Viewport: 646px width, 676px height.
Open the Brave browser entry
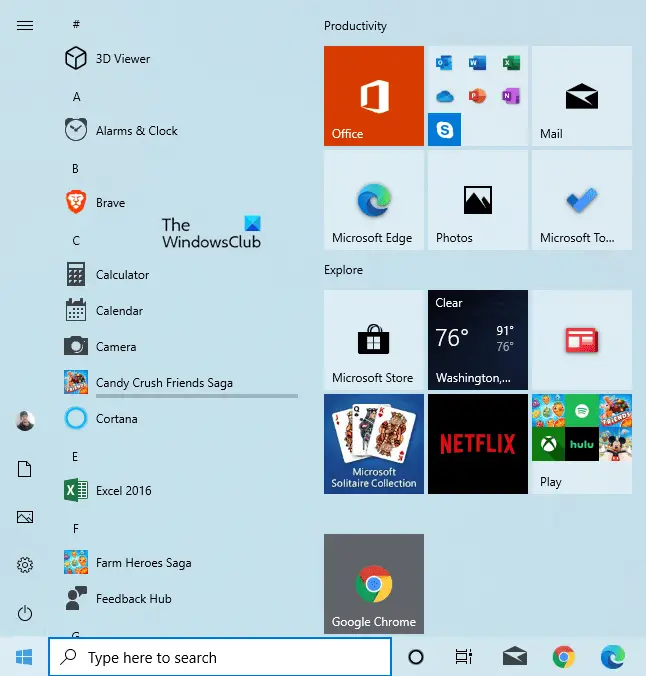click(x=180, y=202)
